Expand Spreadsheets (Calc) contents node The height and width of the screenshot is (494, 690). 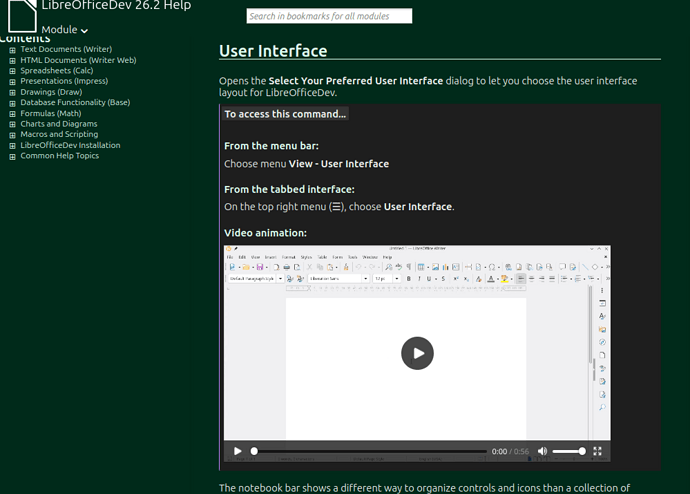(12, 71)
